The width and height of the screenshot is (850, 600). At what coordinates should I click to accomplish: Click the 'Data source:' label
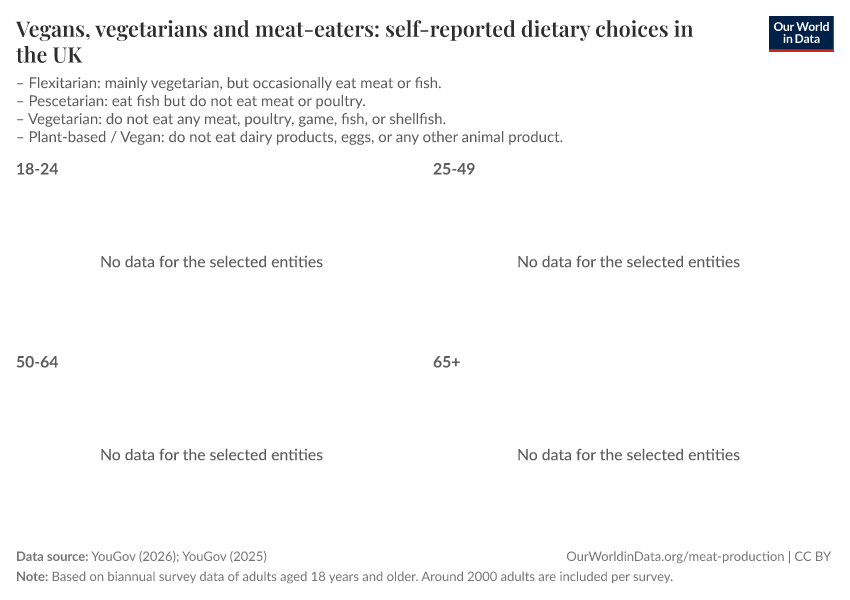[x=52, y=557]
